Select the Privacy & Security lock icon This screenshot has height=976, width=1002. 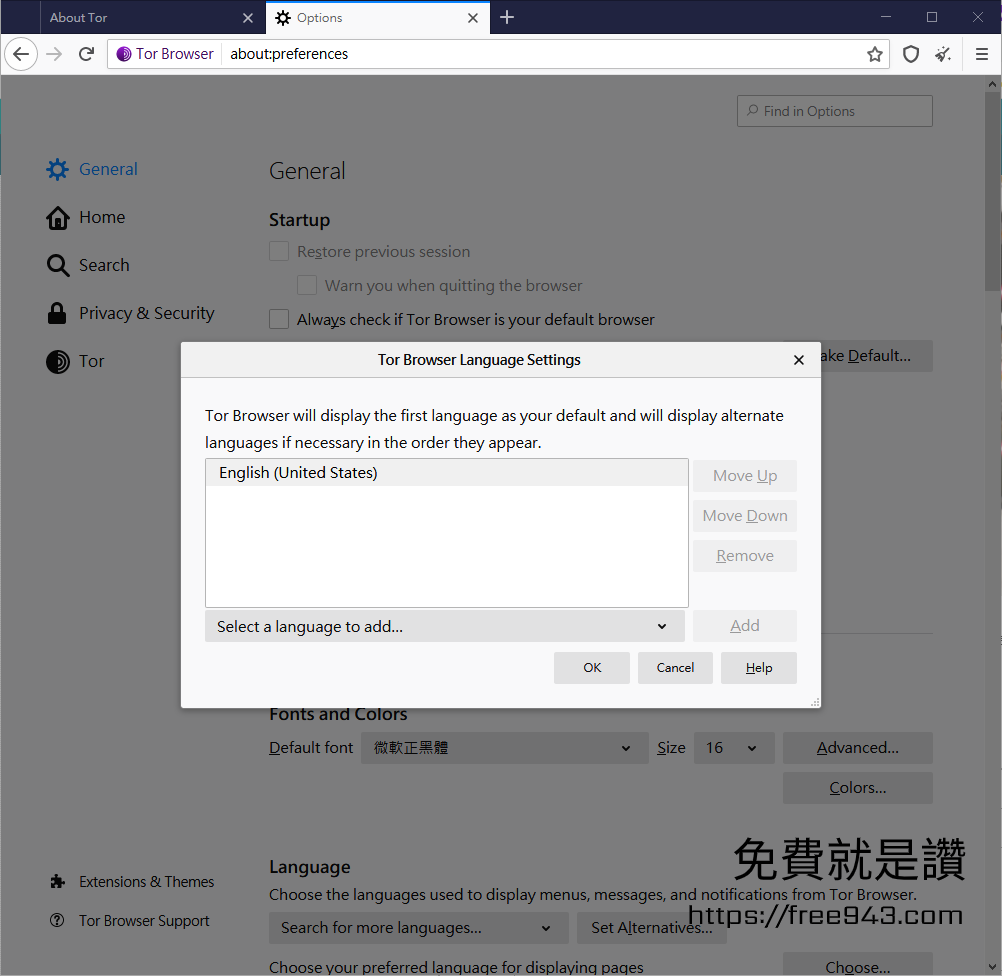point(56,312)
